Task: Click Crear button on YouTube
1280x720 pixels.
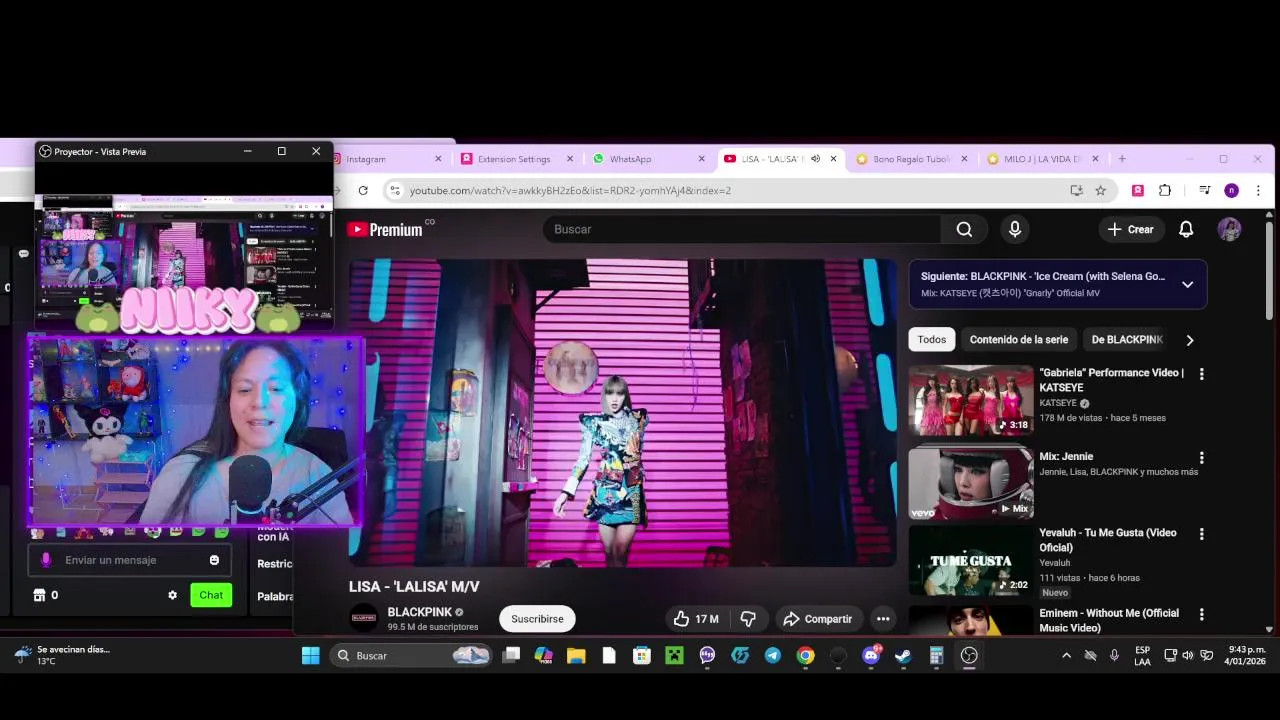Action: point(1131,229)
